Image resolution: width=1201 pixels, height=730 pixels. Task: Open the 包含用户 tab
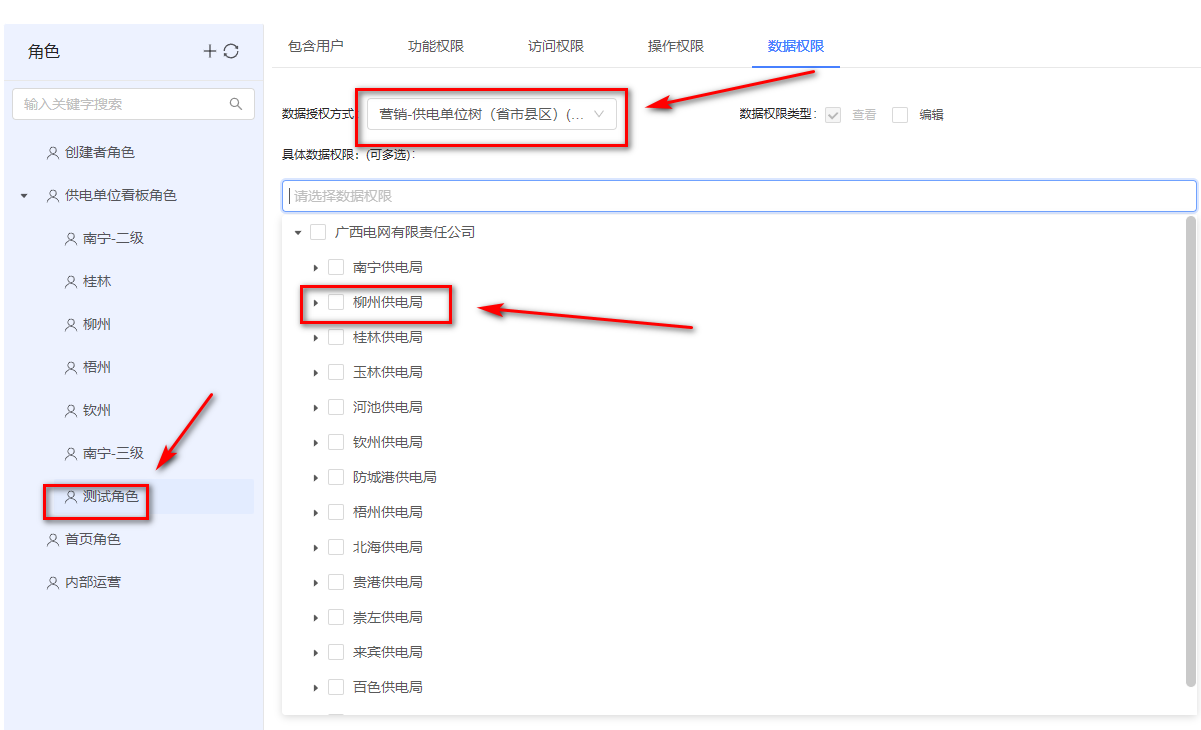pyautogui.click(x=316, y=46)
